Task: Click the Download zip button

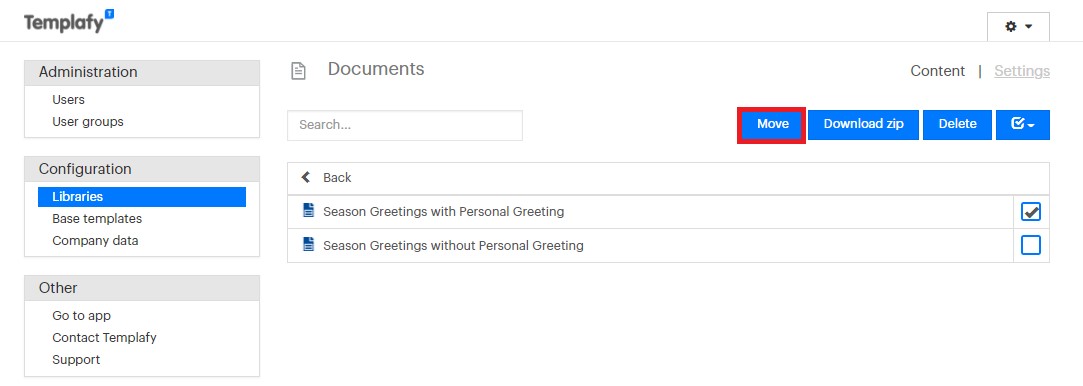Action: pyautogui.click(x=863, y=124)
